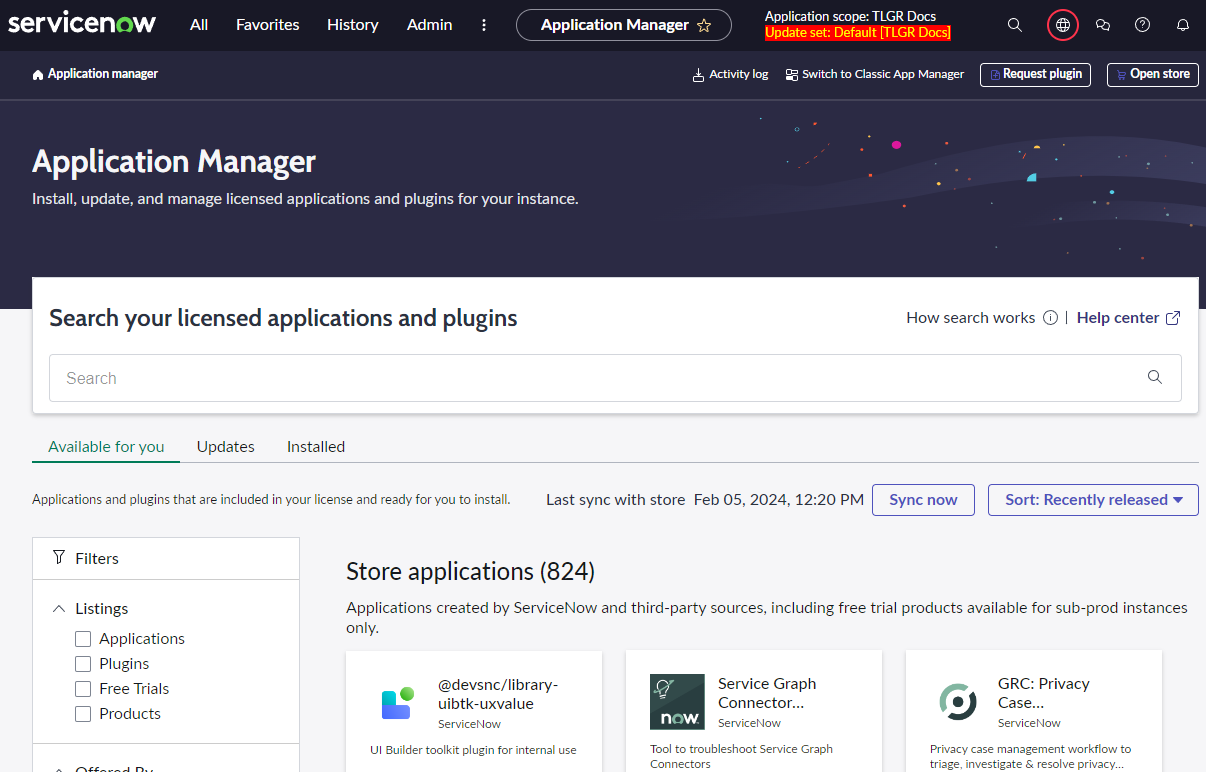Click the Filters panel header

click(x=166, y=558)
